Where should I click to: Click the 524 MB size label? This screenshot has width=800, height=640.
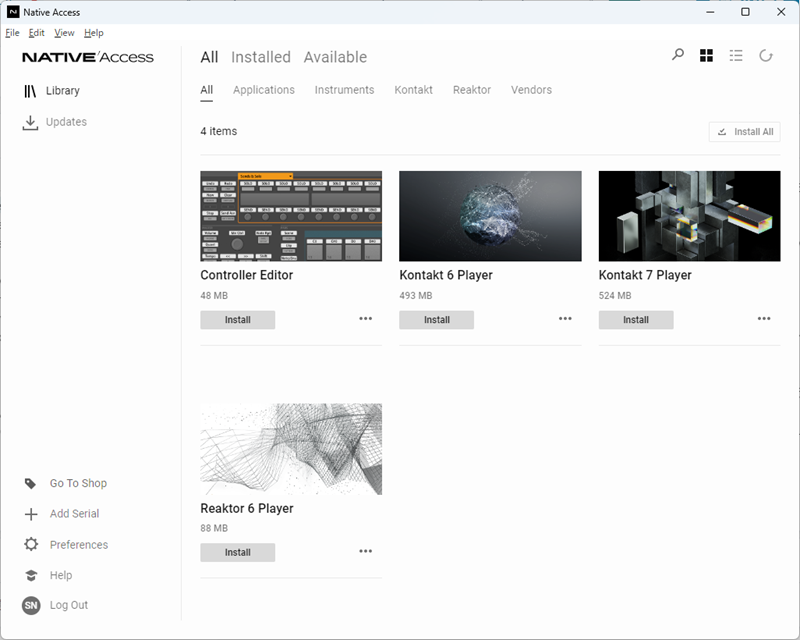(x=615, y=296)
